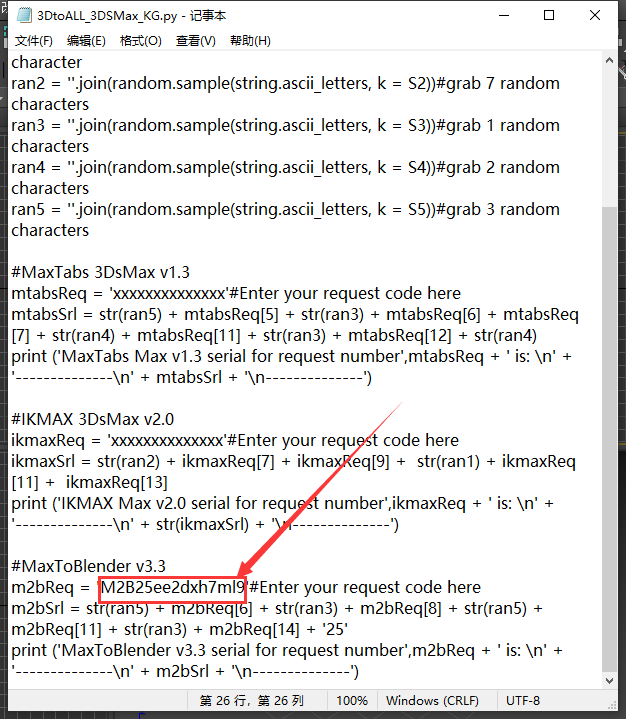
Task: Open the 查看(V) menu
Action: [x=195, y=41]
